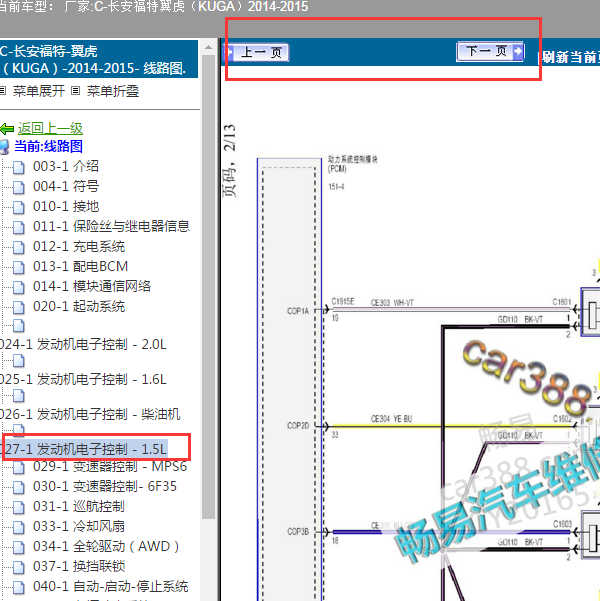600x601 pixels.
Task: Click CE303 WH-VT wire label
Action: (392, 303)
